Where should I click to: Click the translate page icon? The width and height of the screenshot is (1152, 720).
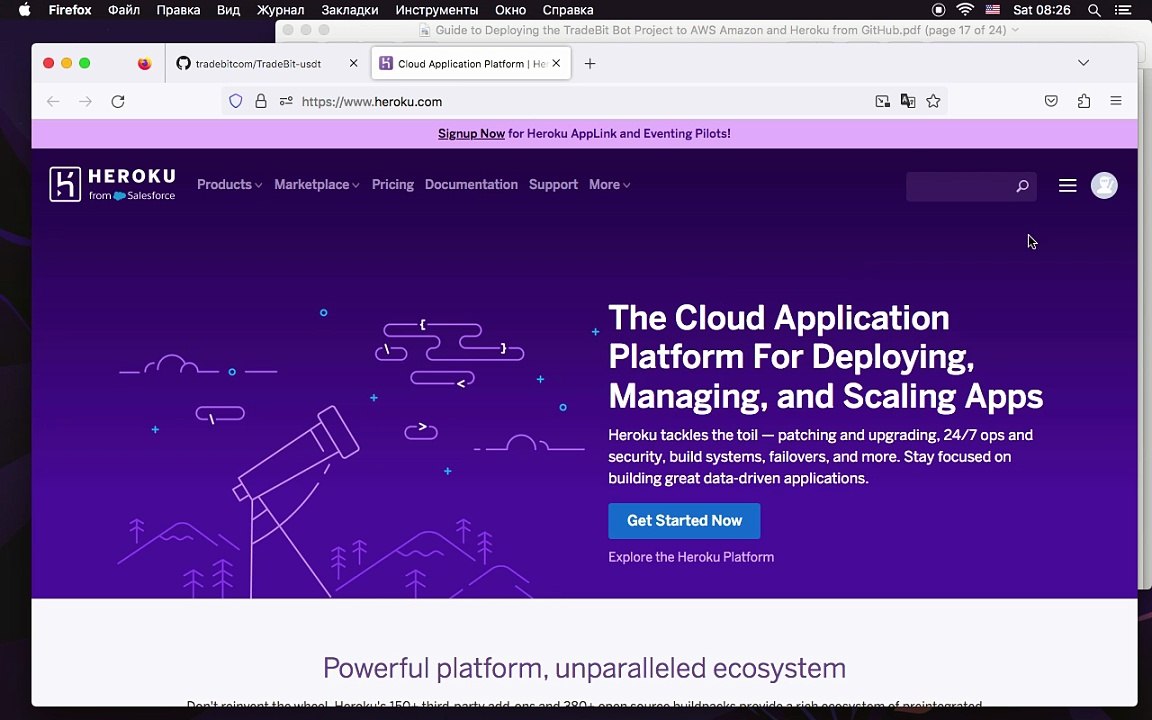click(x=908, y=101)
